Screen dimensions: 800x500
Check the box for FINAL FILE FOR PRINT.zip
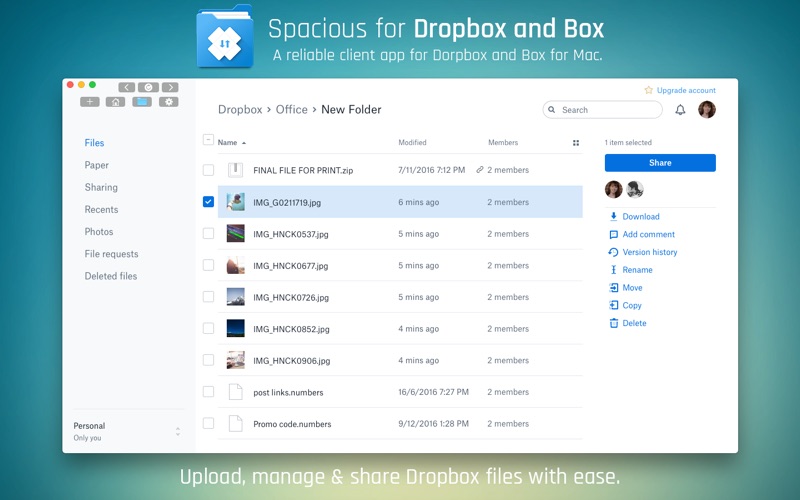(208, 170)
